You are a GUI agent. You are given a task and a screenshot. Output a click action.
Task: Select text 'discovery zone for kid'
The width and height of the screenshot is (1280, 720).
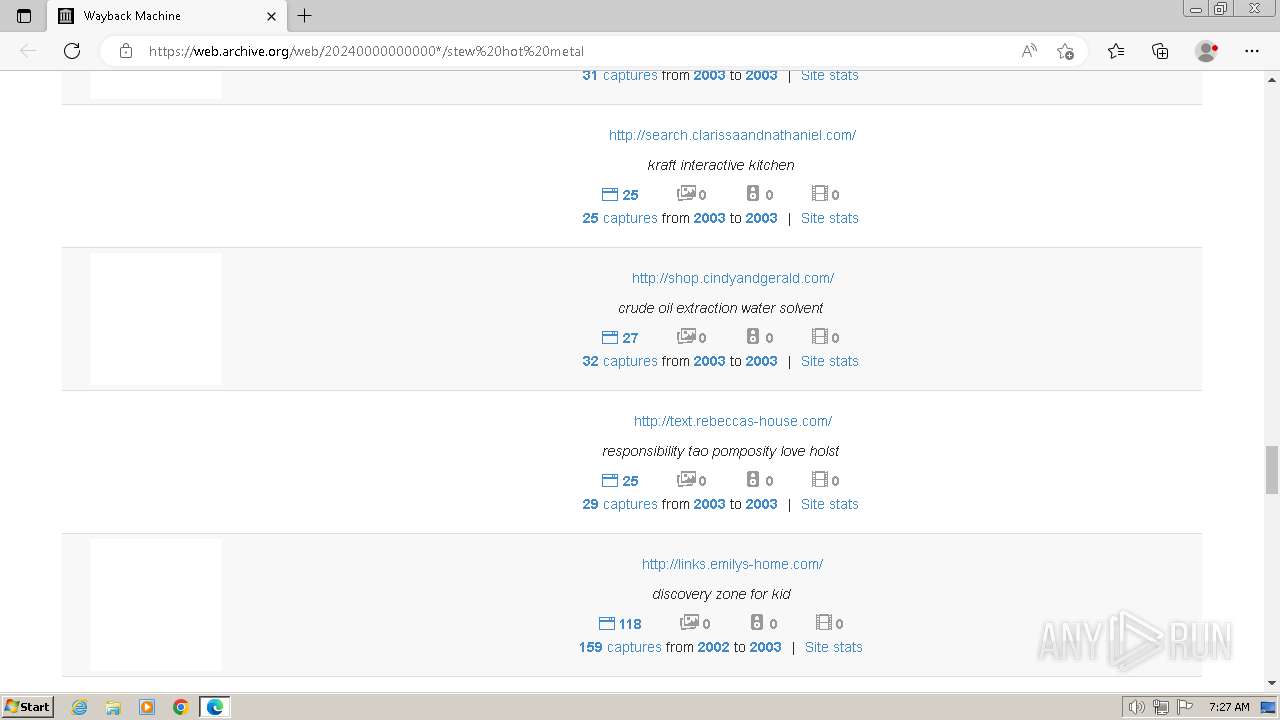721,594
